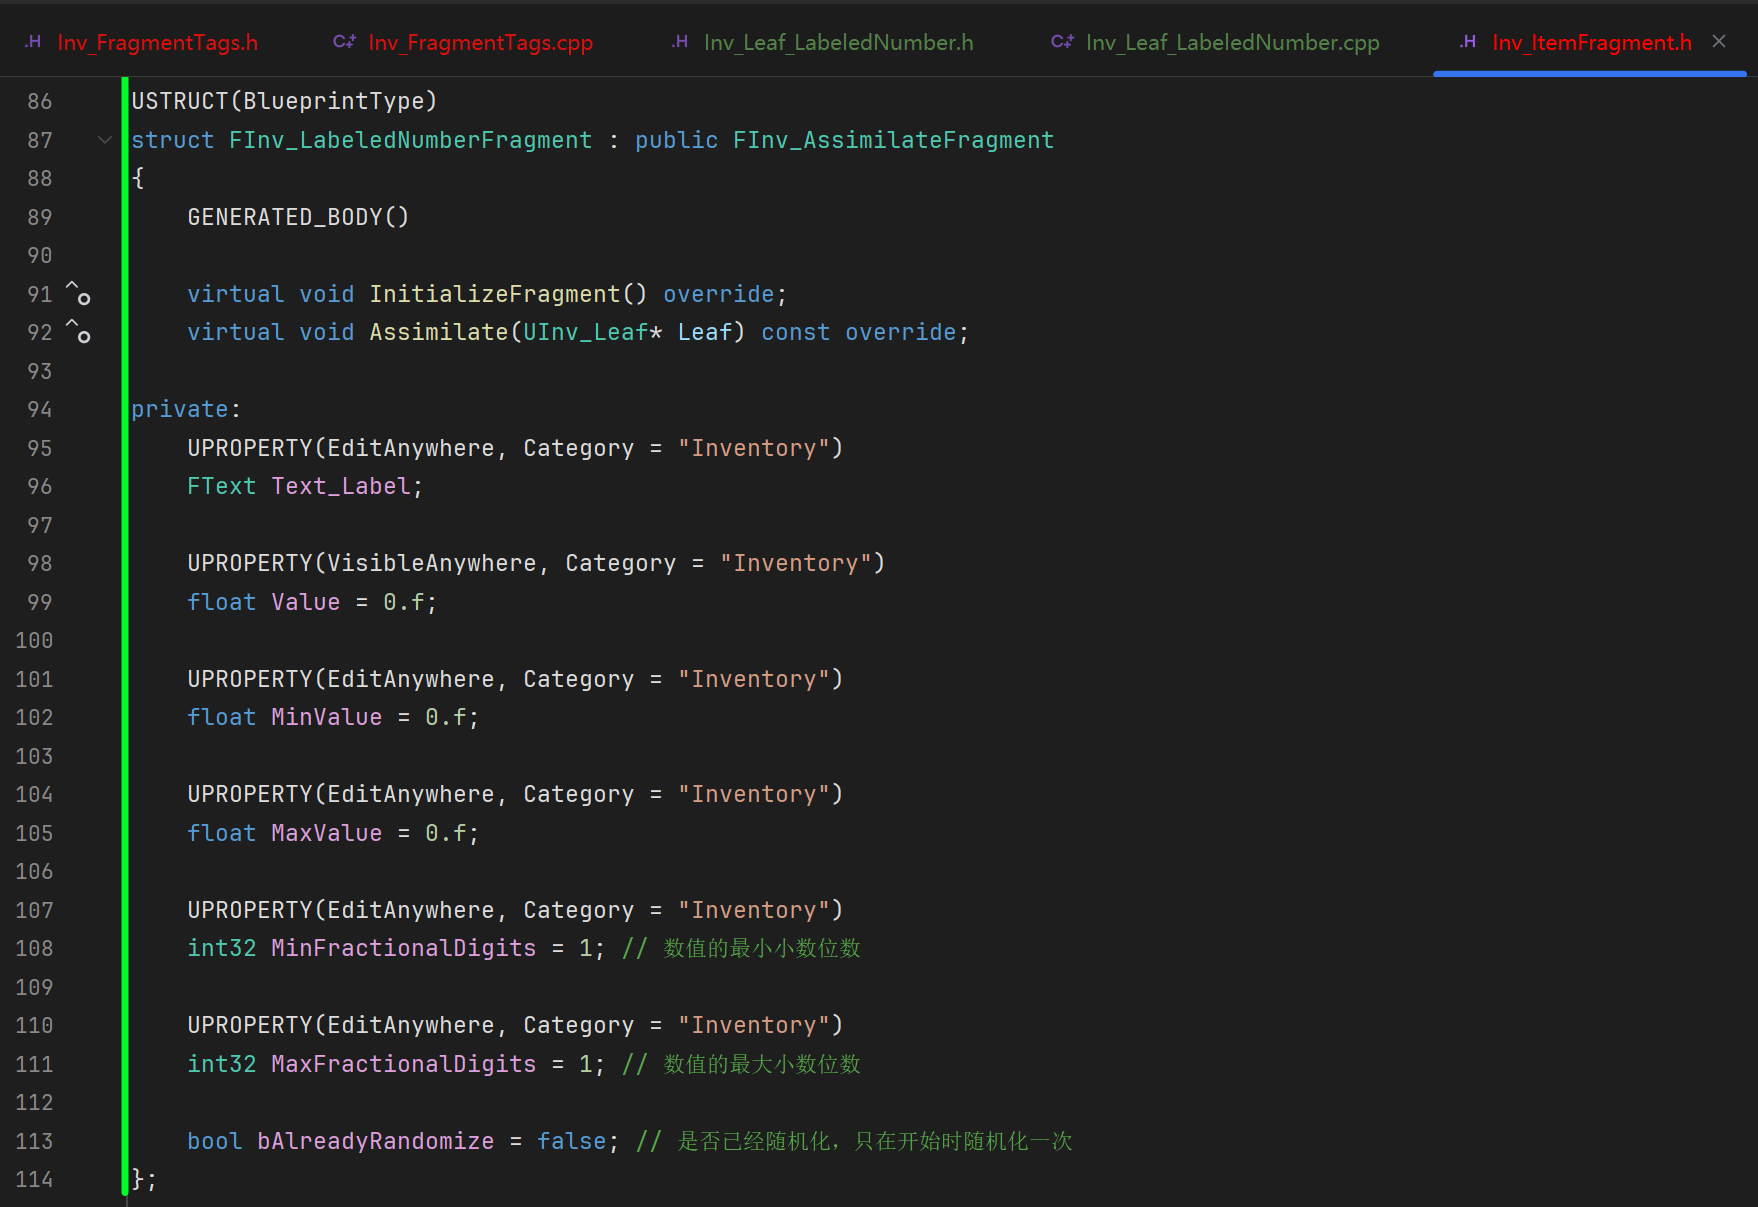Image resolution: width=1758 pixels, height=1207 pixels.
Task: Click the EditAnywhere specifier on line 110
Action: point(410,1025)
